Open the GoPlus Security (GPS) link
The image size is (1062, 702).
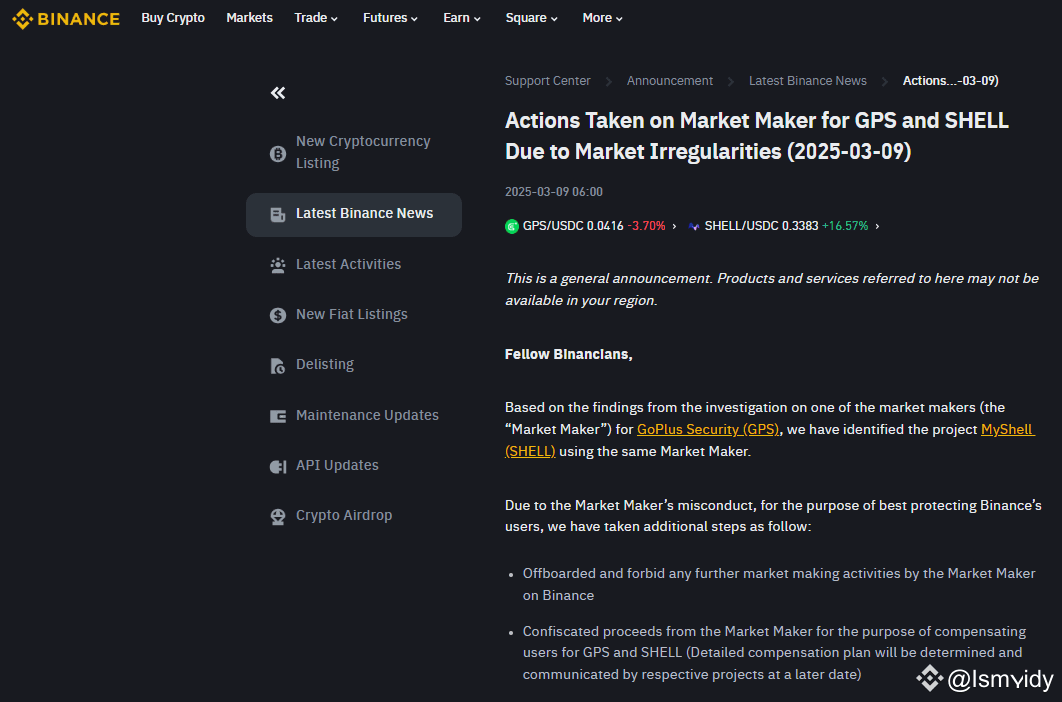pos(707,429)
